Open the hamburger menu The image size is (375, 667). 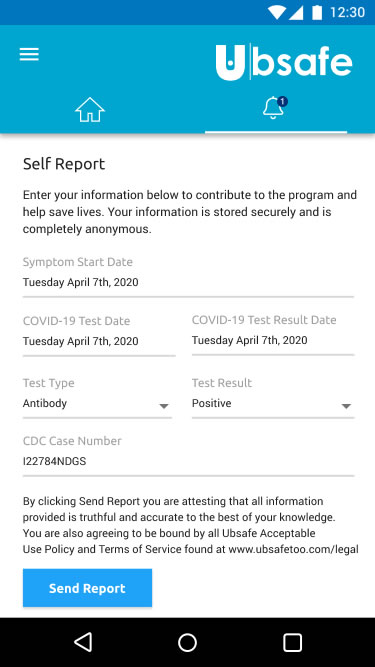click(29, 54)
